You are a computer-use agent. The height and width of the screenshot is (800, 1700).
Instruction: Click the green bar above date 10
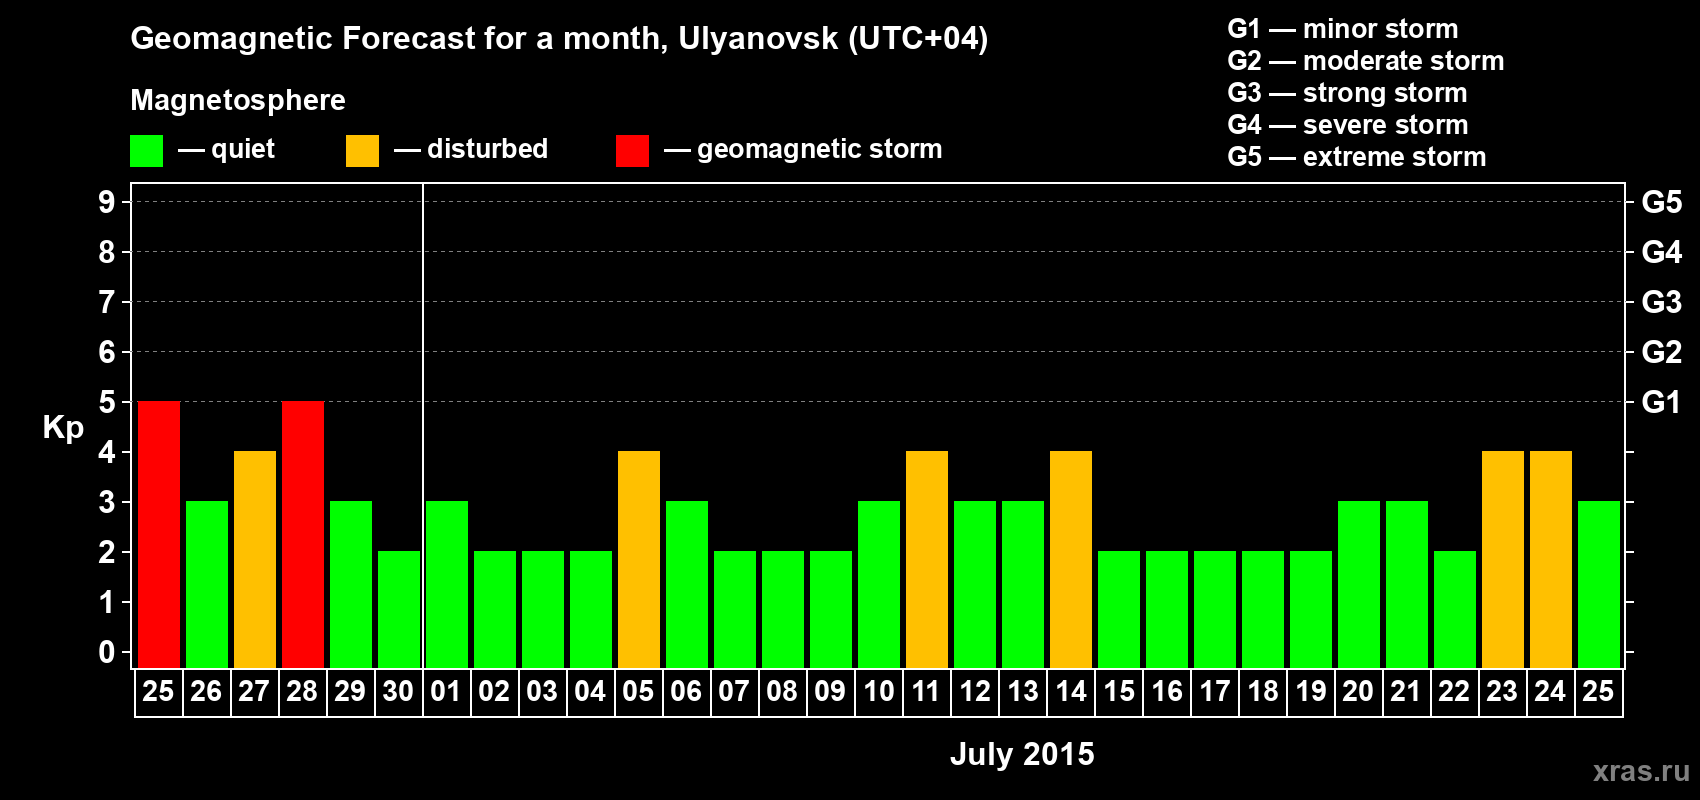(x=879, y=585)
